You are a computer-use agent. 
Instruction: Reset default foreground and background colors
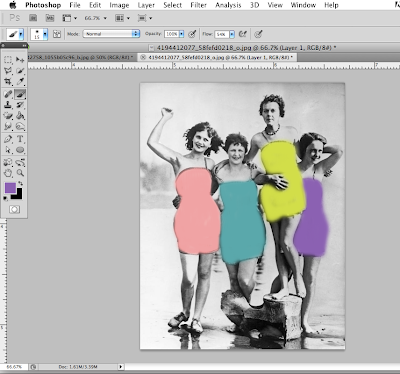coord(6,199)
